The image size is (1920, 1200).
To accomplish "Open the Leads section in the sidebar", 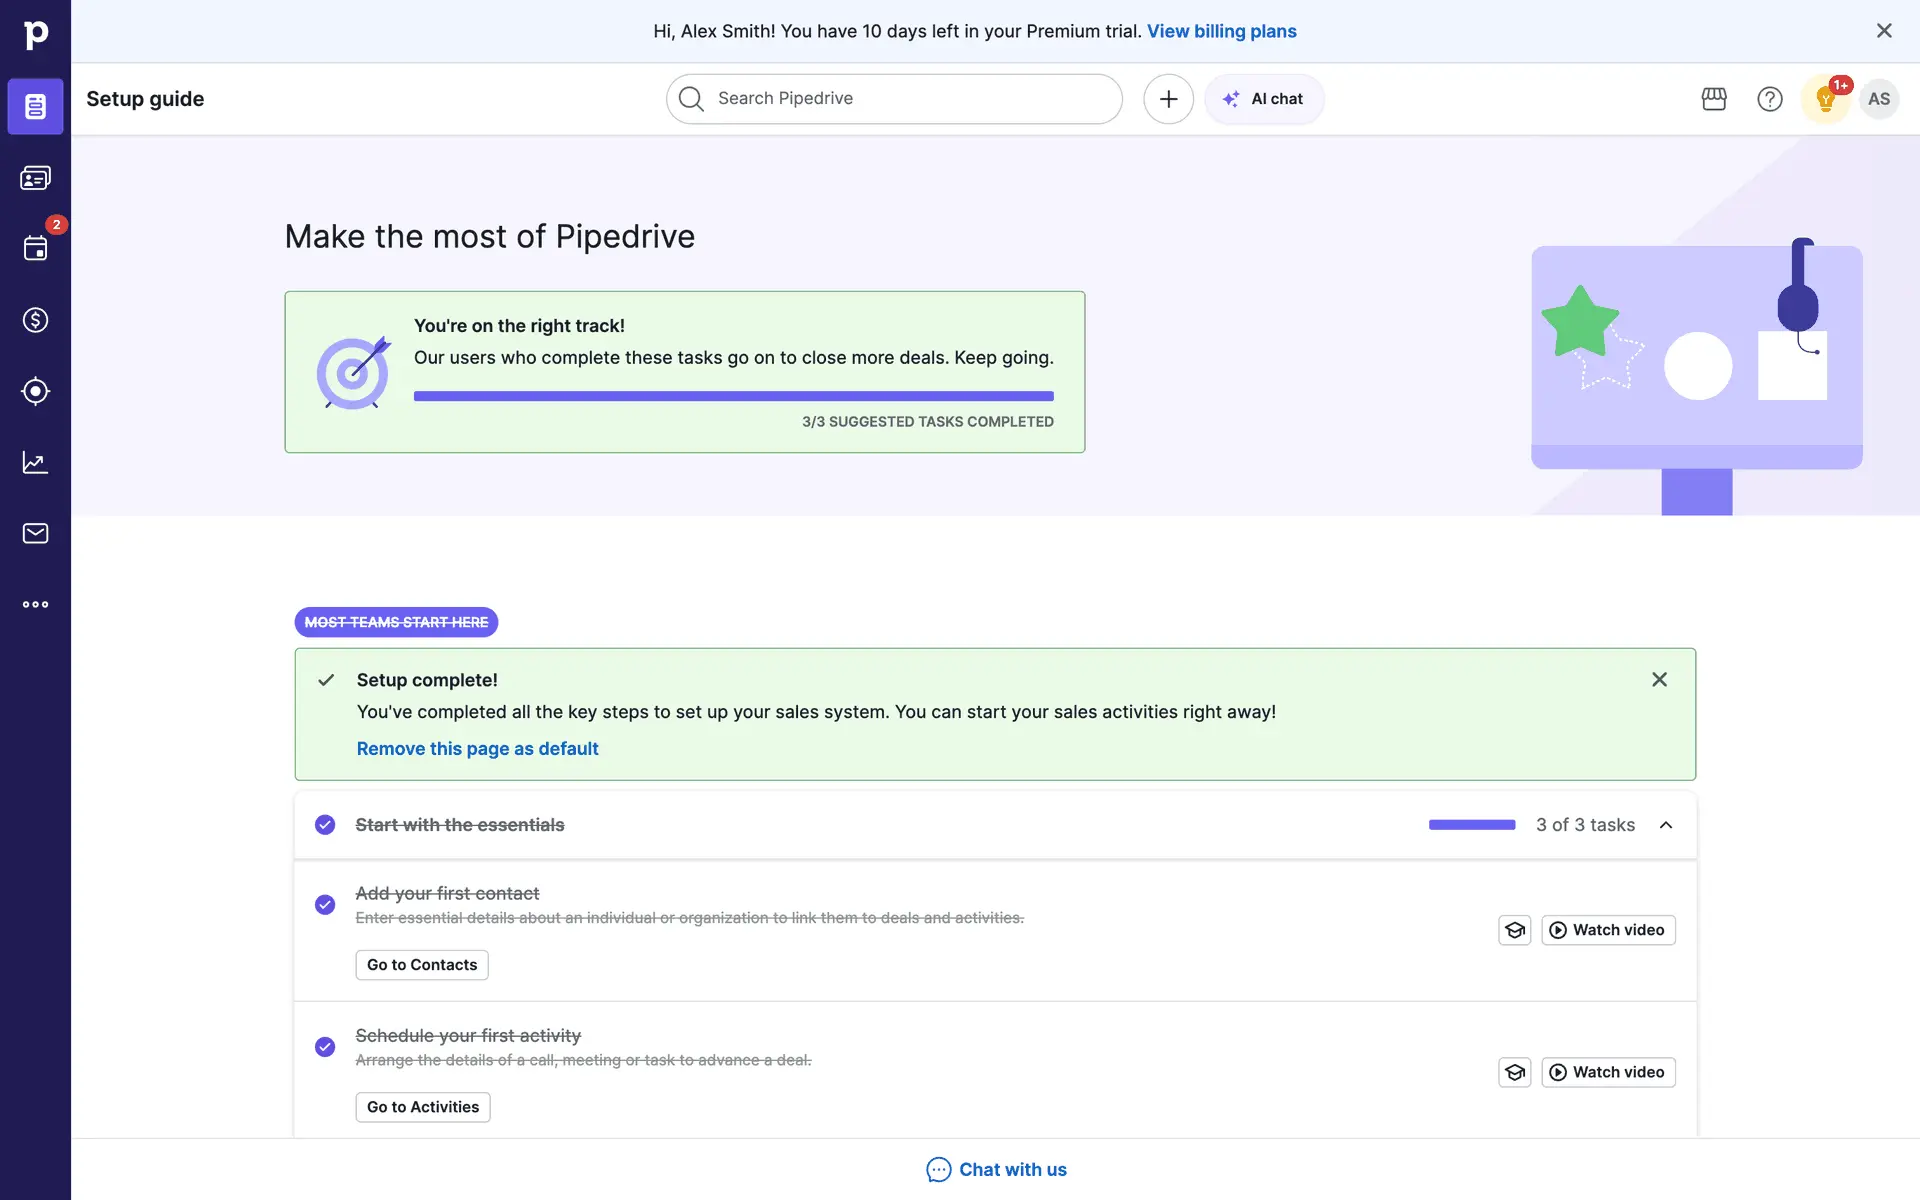I will (35, 178).
